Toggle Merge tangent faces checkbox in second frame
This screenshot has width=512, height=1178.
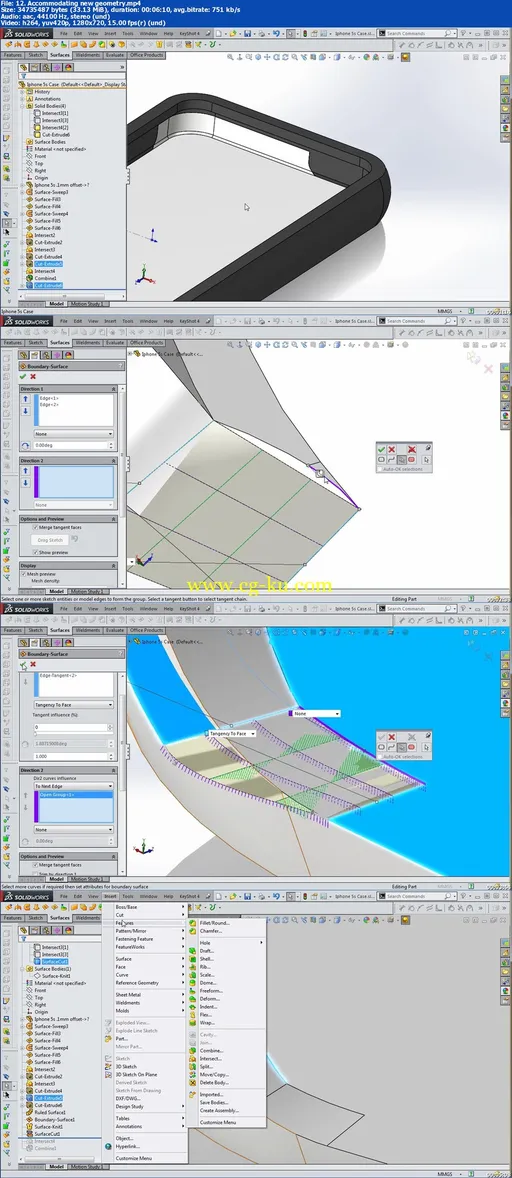point(35,527)
